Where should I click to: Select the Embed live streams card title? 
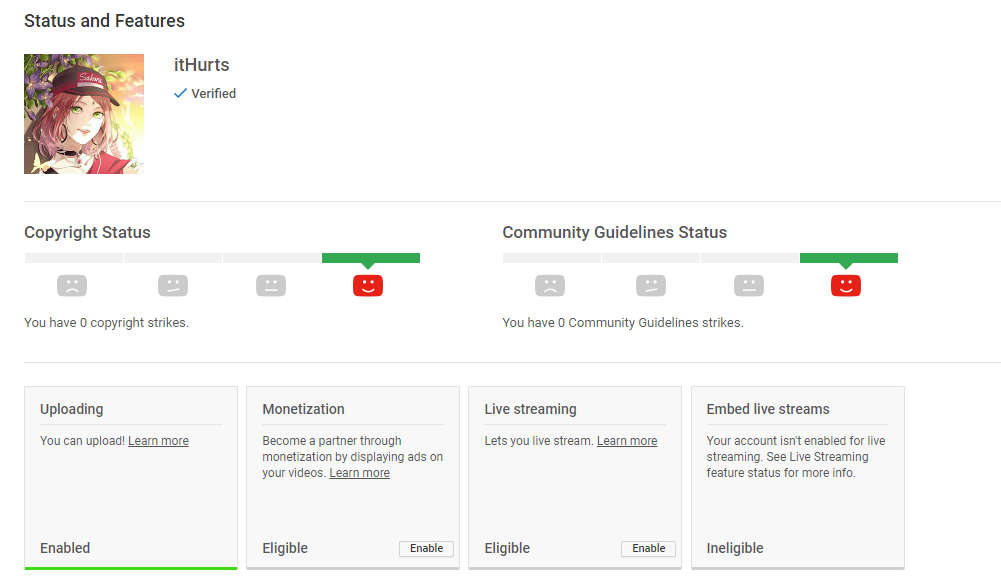pos(768,409)
